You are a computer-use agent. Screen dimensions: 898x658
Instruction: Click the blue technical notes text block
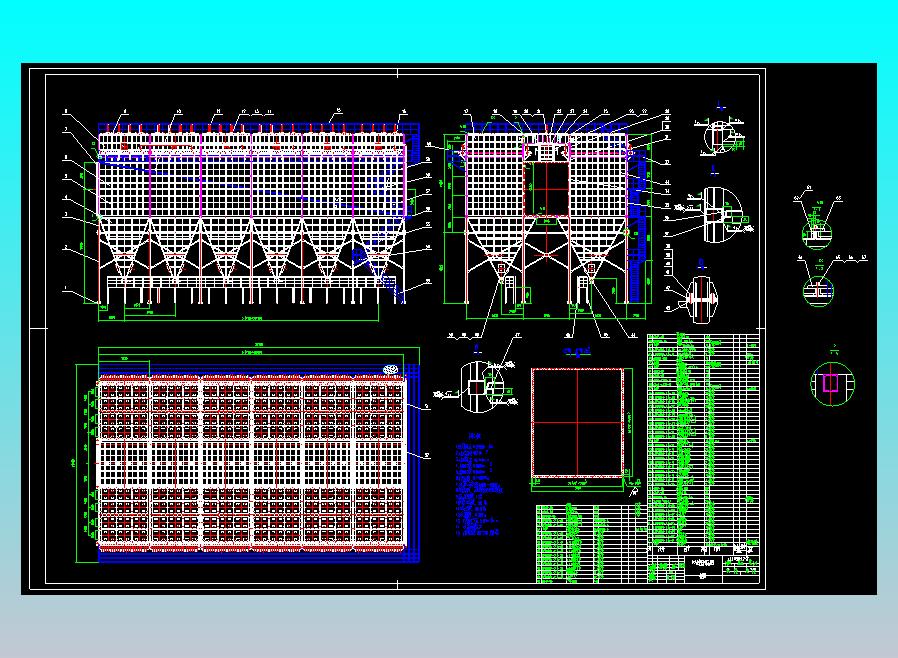(x=480, y=486)
